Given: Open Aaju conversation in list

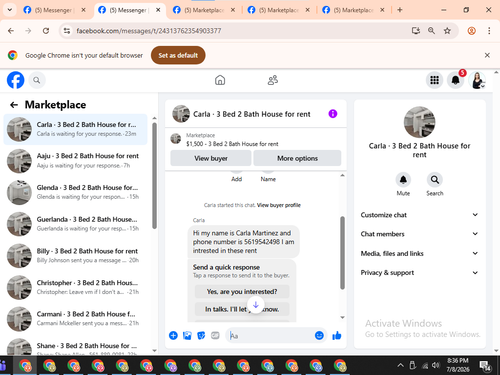Looking at the screenshot, I should (x=75, y=161).
